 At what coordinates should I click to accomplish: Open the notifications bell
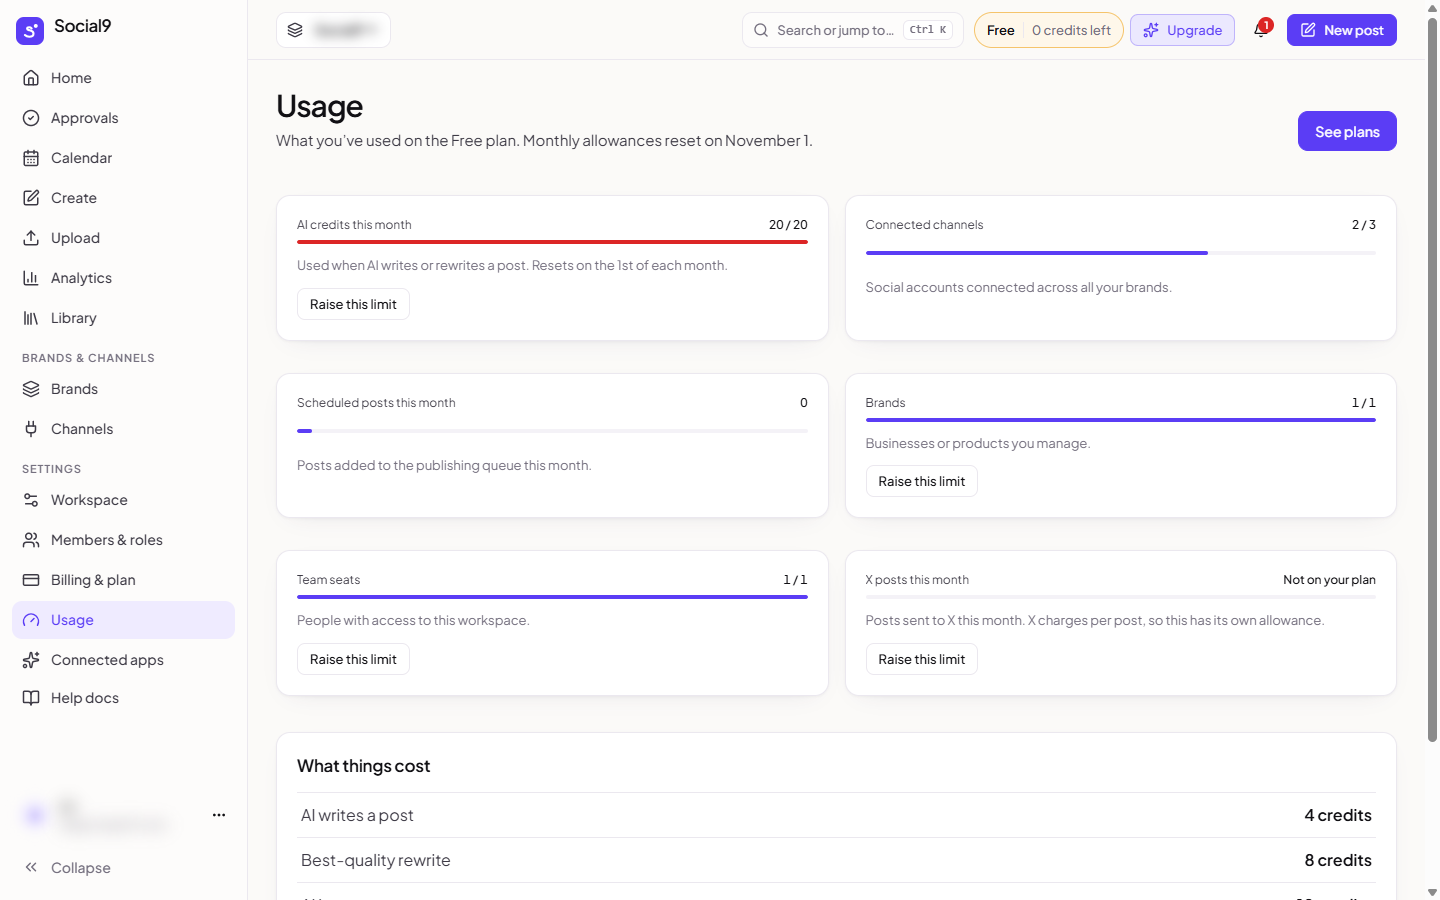tap(1261, 30)
